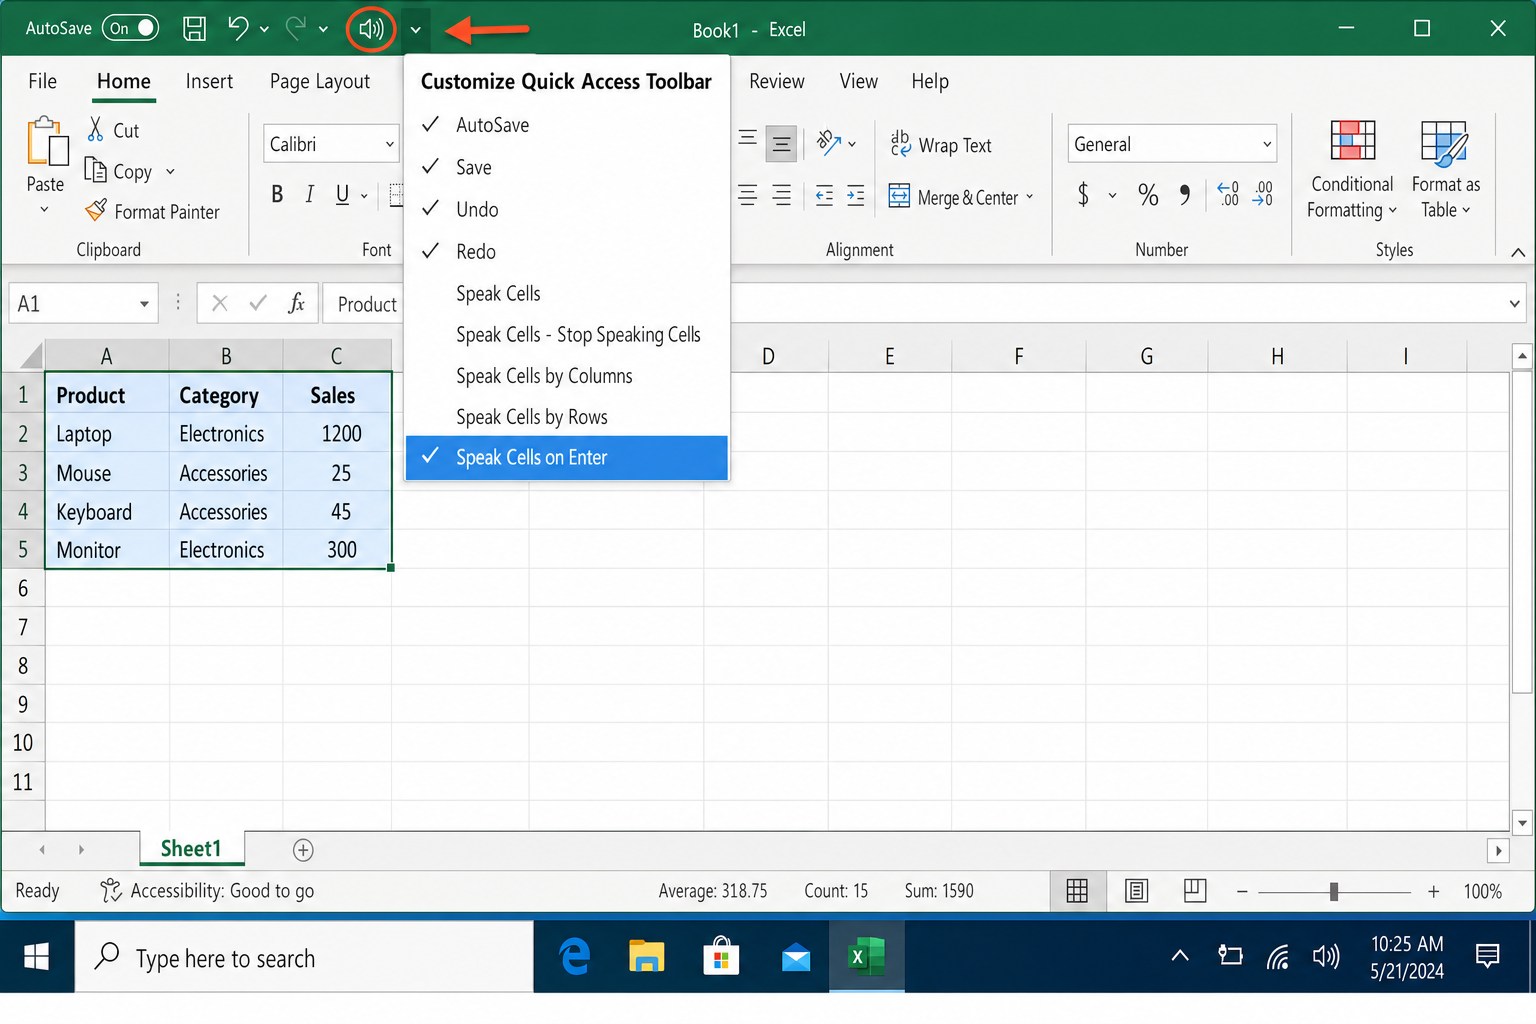Select the Sheet1 worksheet tab
This screenshot has height=1024, width=1536.
click(x=191, y=849)
